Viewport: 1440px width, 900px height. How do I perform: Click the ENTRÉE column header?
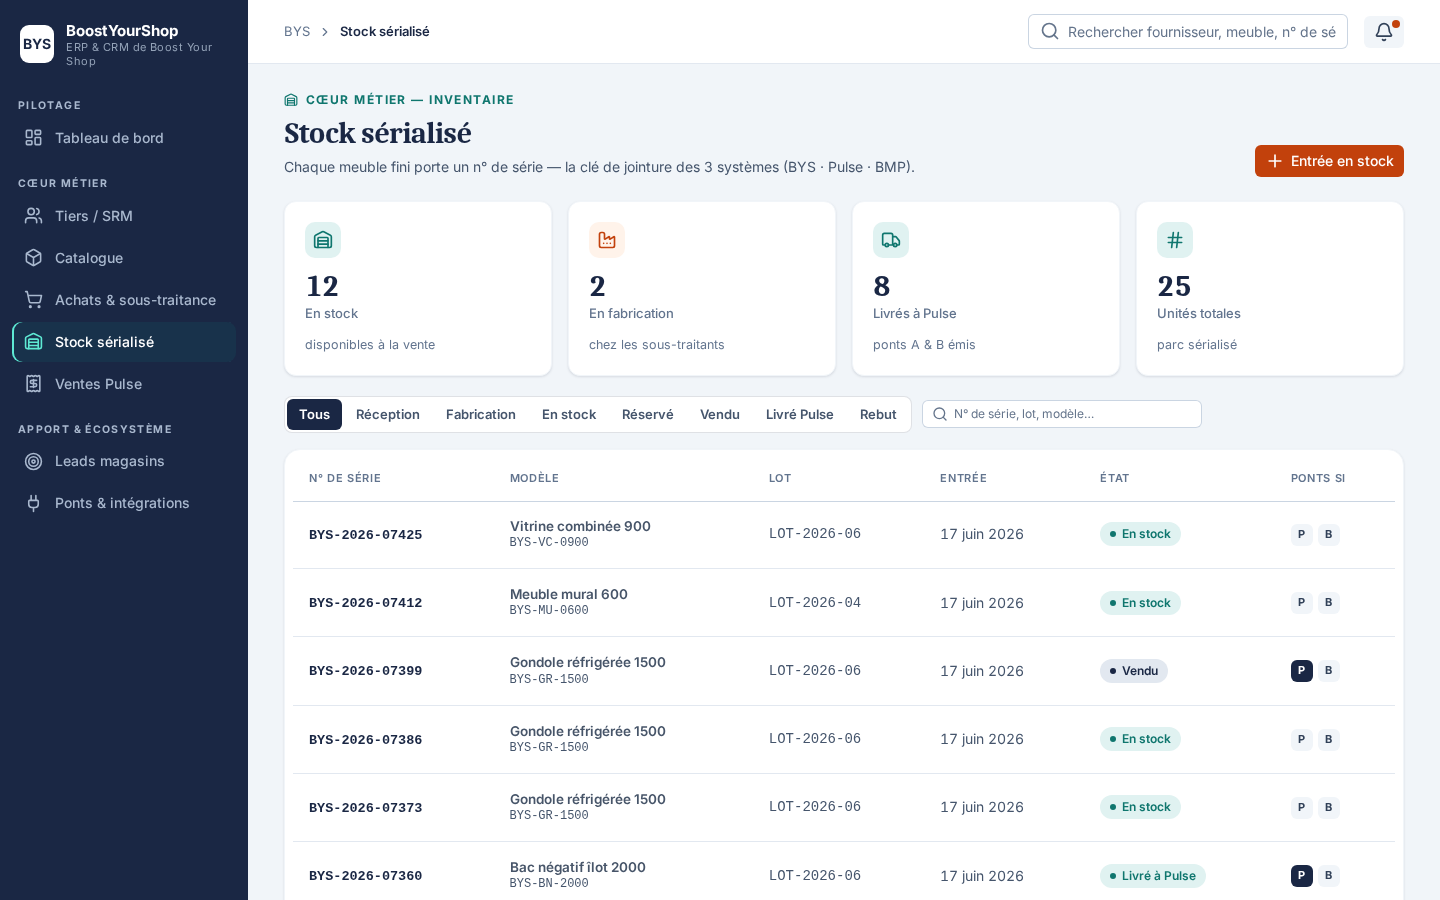963,478
